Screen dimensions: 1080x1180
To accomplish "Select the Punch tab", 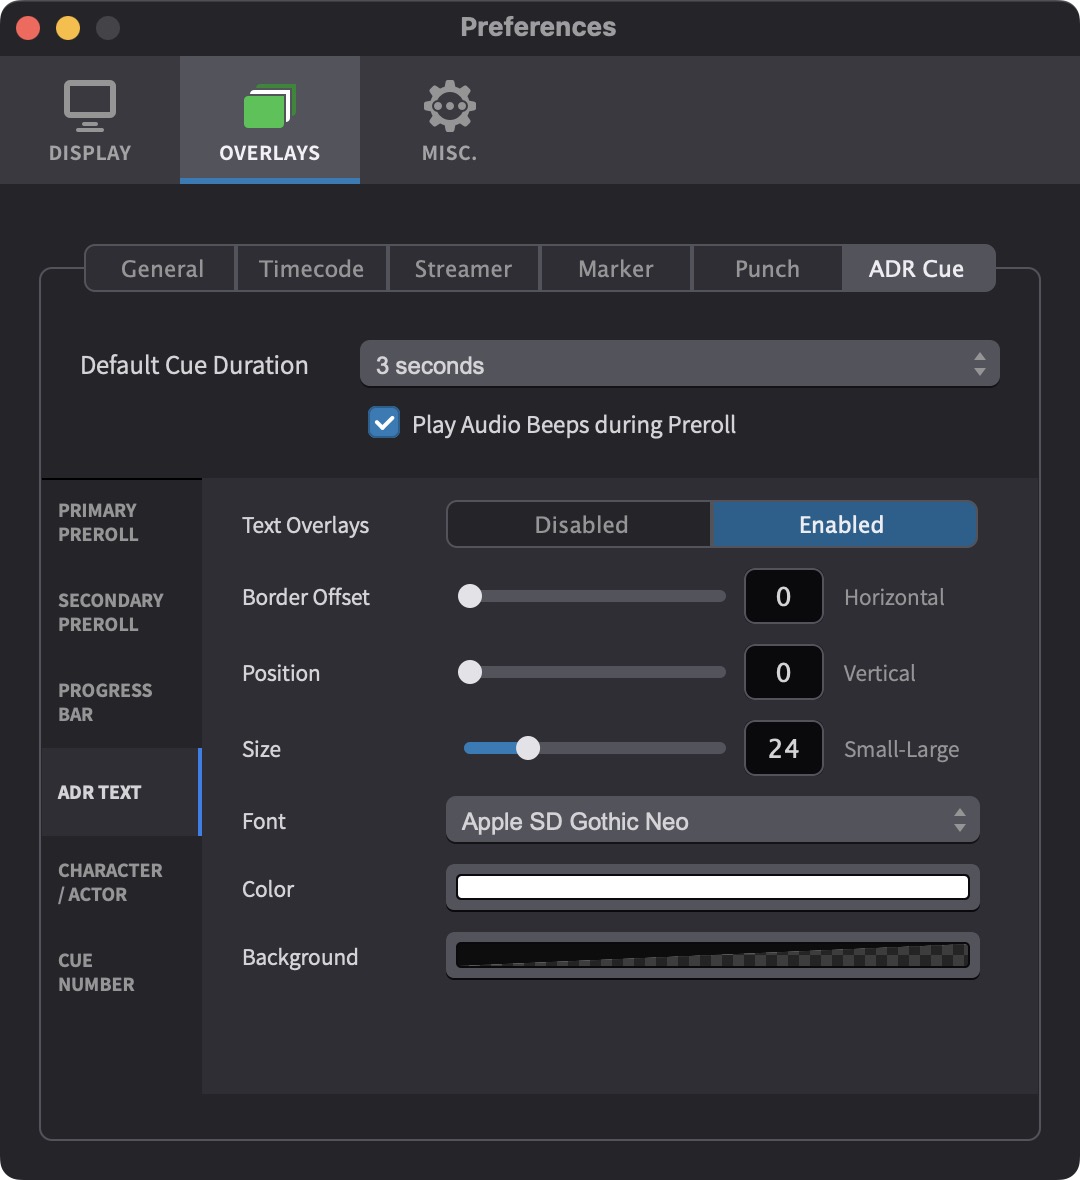I will click(767, 269).
